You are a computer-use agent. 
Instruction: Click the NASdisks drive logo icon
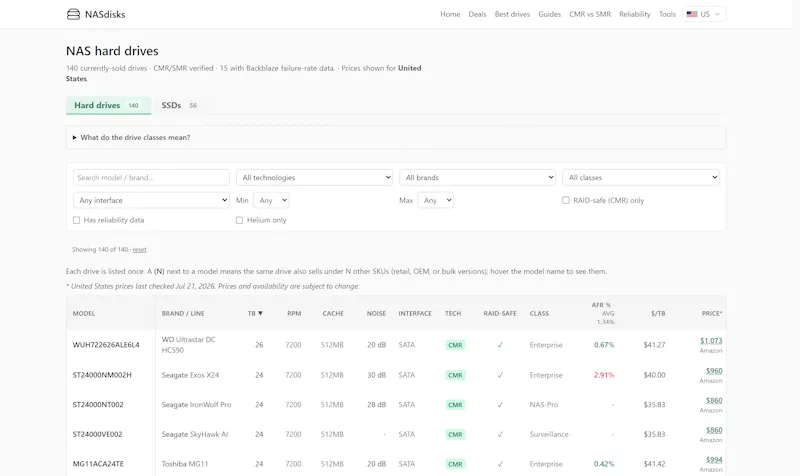[x=73, y=14]
